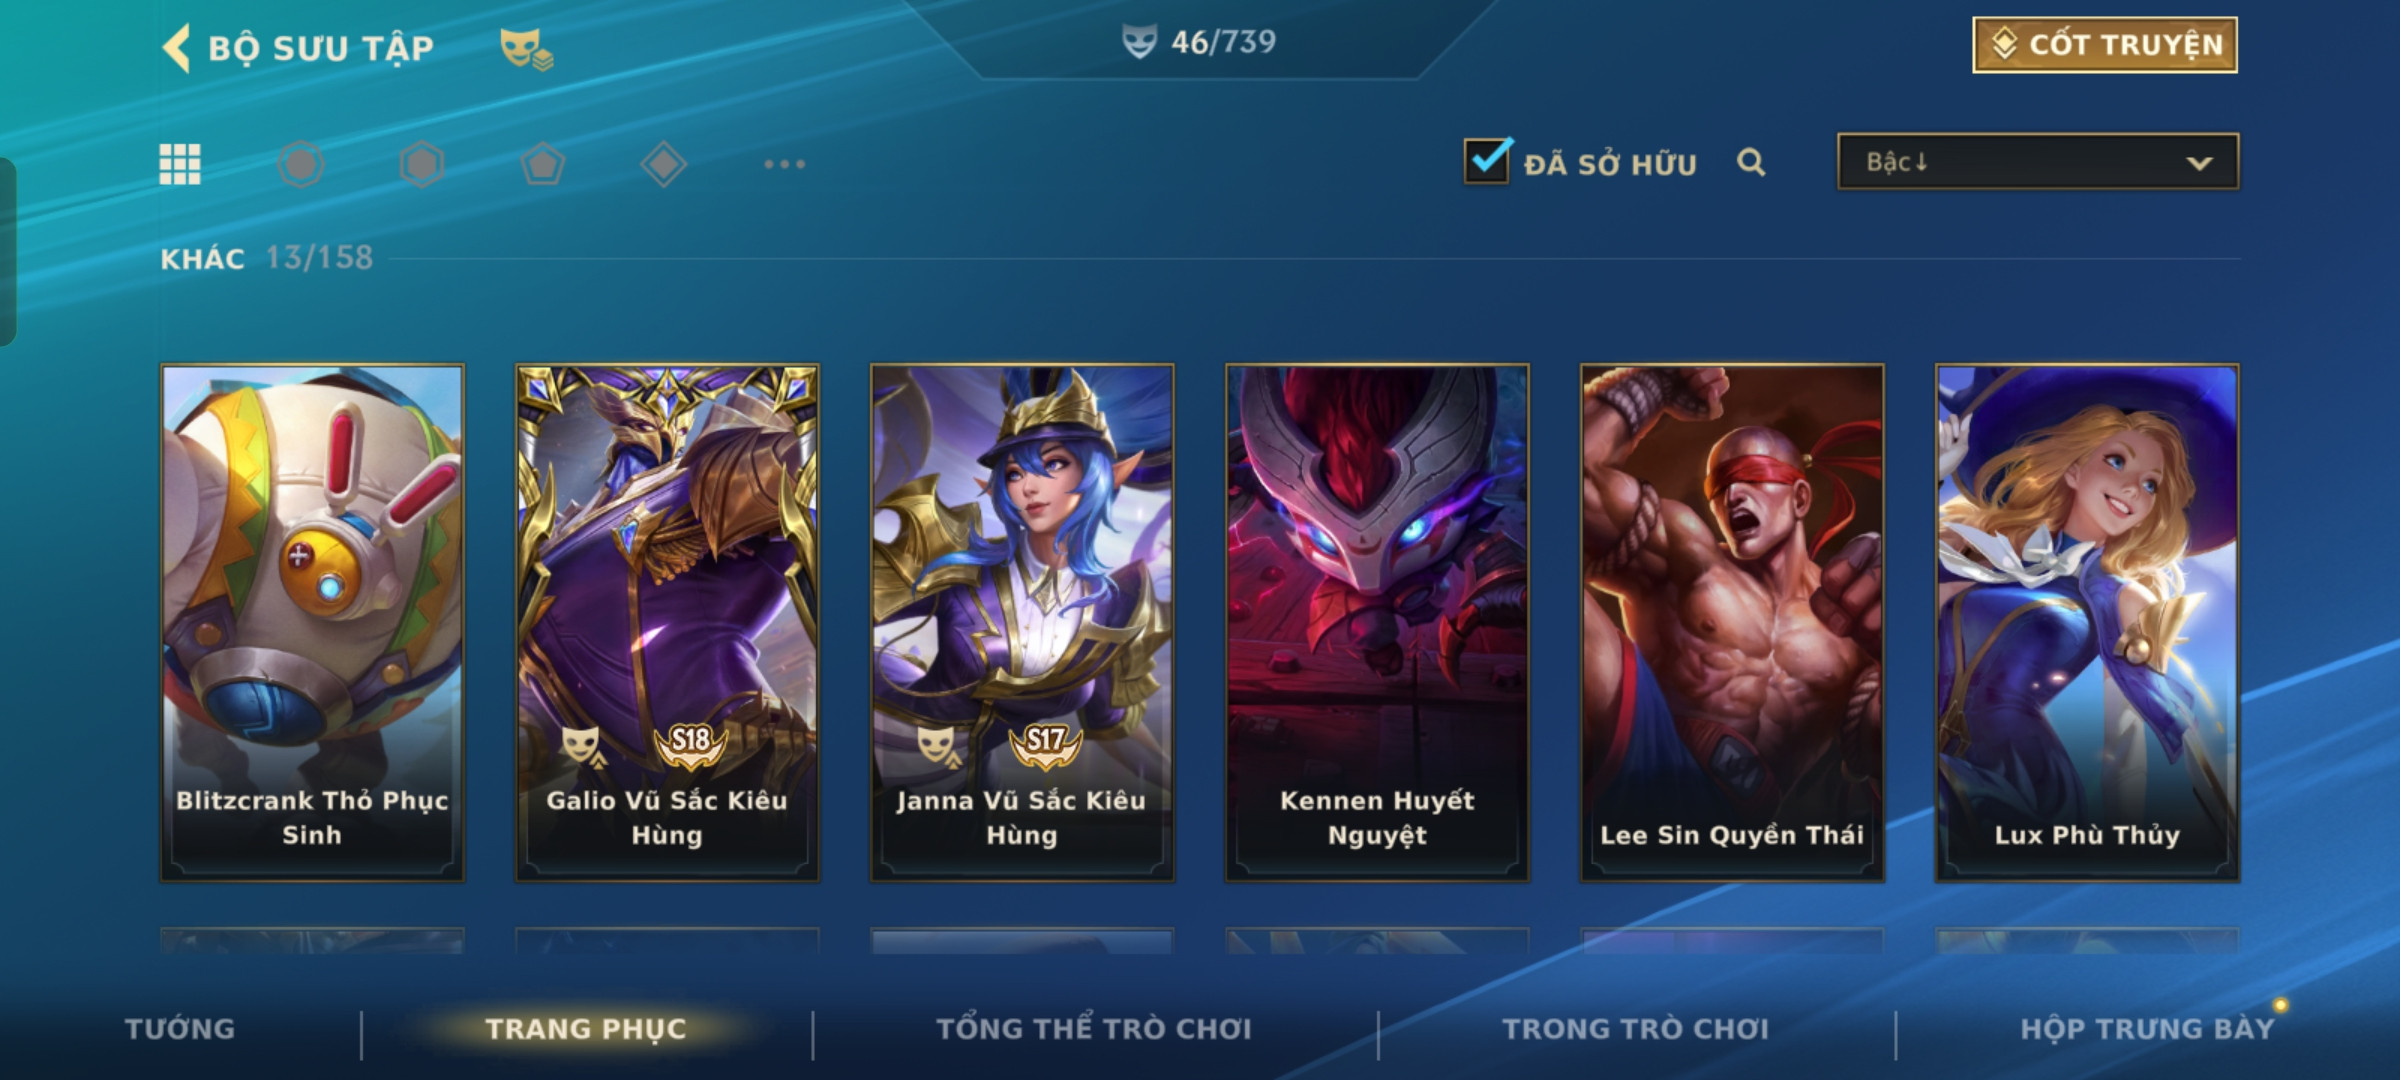Open the Bậc sort dropdown

(2038, 162)
